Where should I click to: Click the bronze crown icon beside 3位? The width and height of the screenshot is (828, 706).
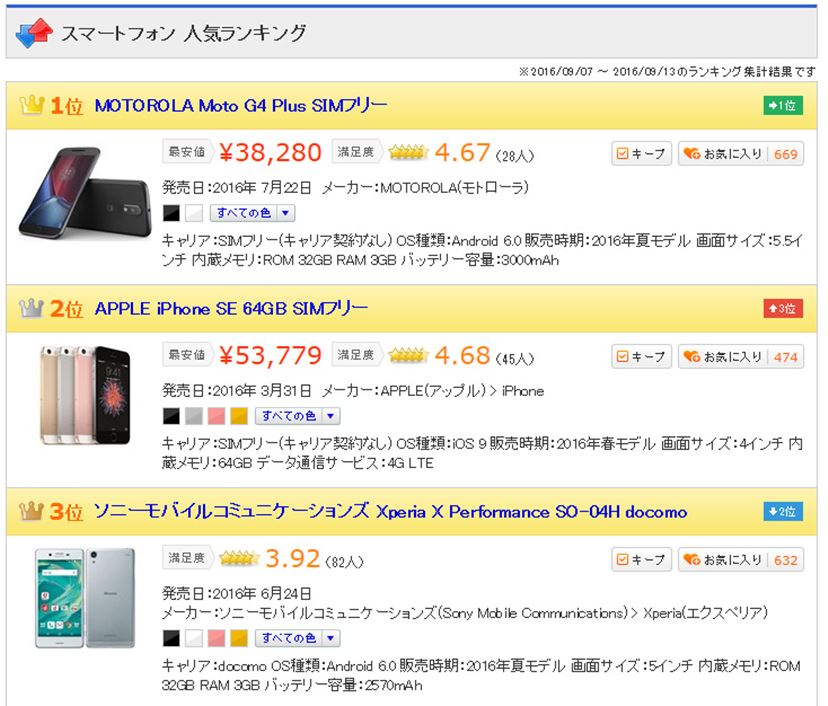31,511
